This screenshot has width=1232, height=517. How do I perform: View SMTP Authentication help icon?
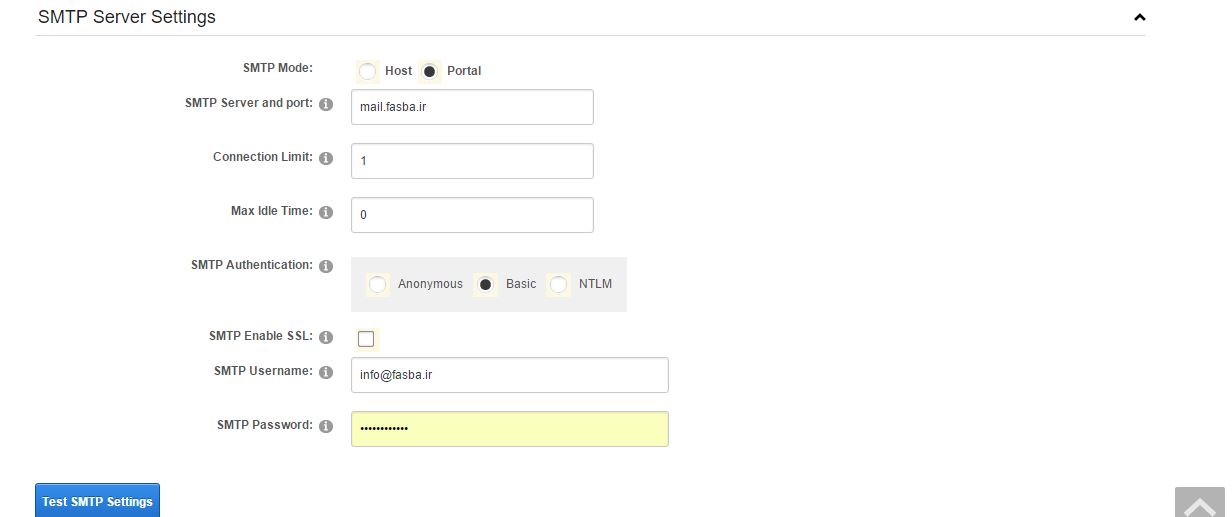pos(326,266)
